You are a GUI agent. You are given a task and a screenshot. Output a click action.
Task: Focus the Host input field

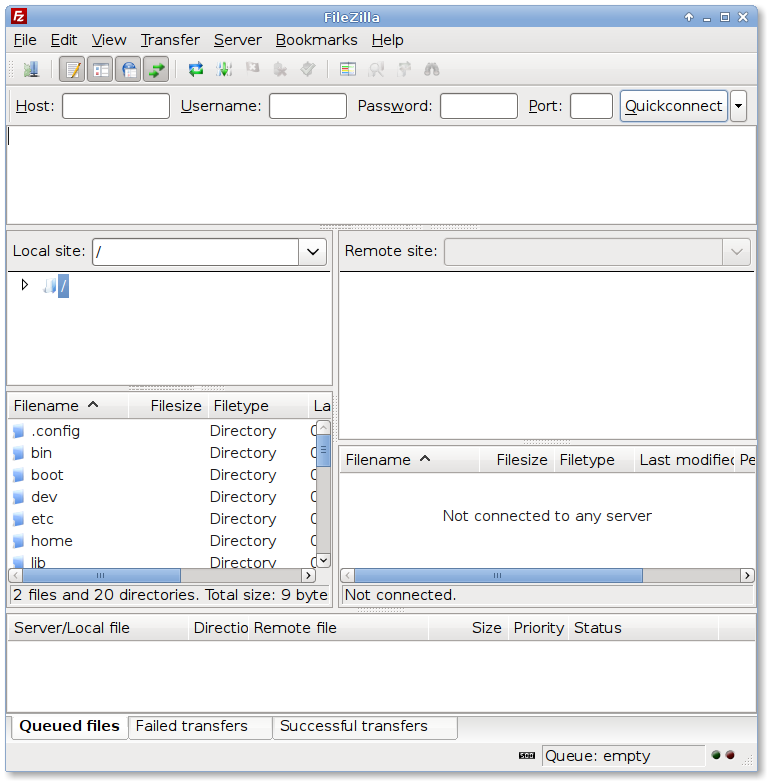(116, 106)
